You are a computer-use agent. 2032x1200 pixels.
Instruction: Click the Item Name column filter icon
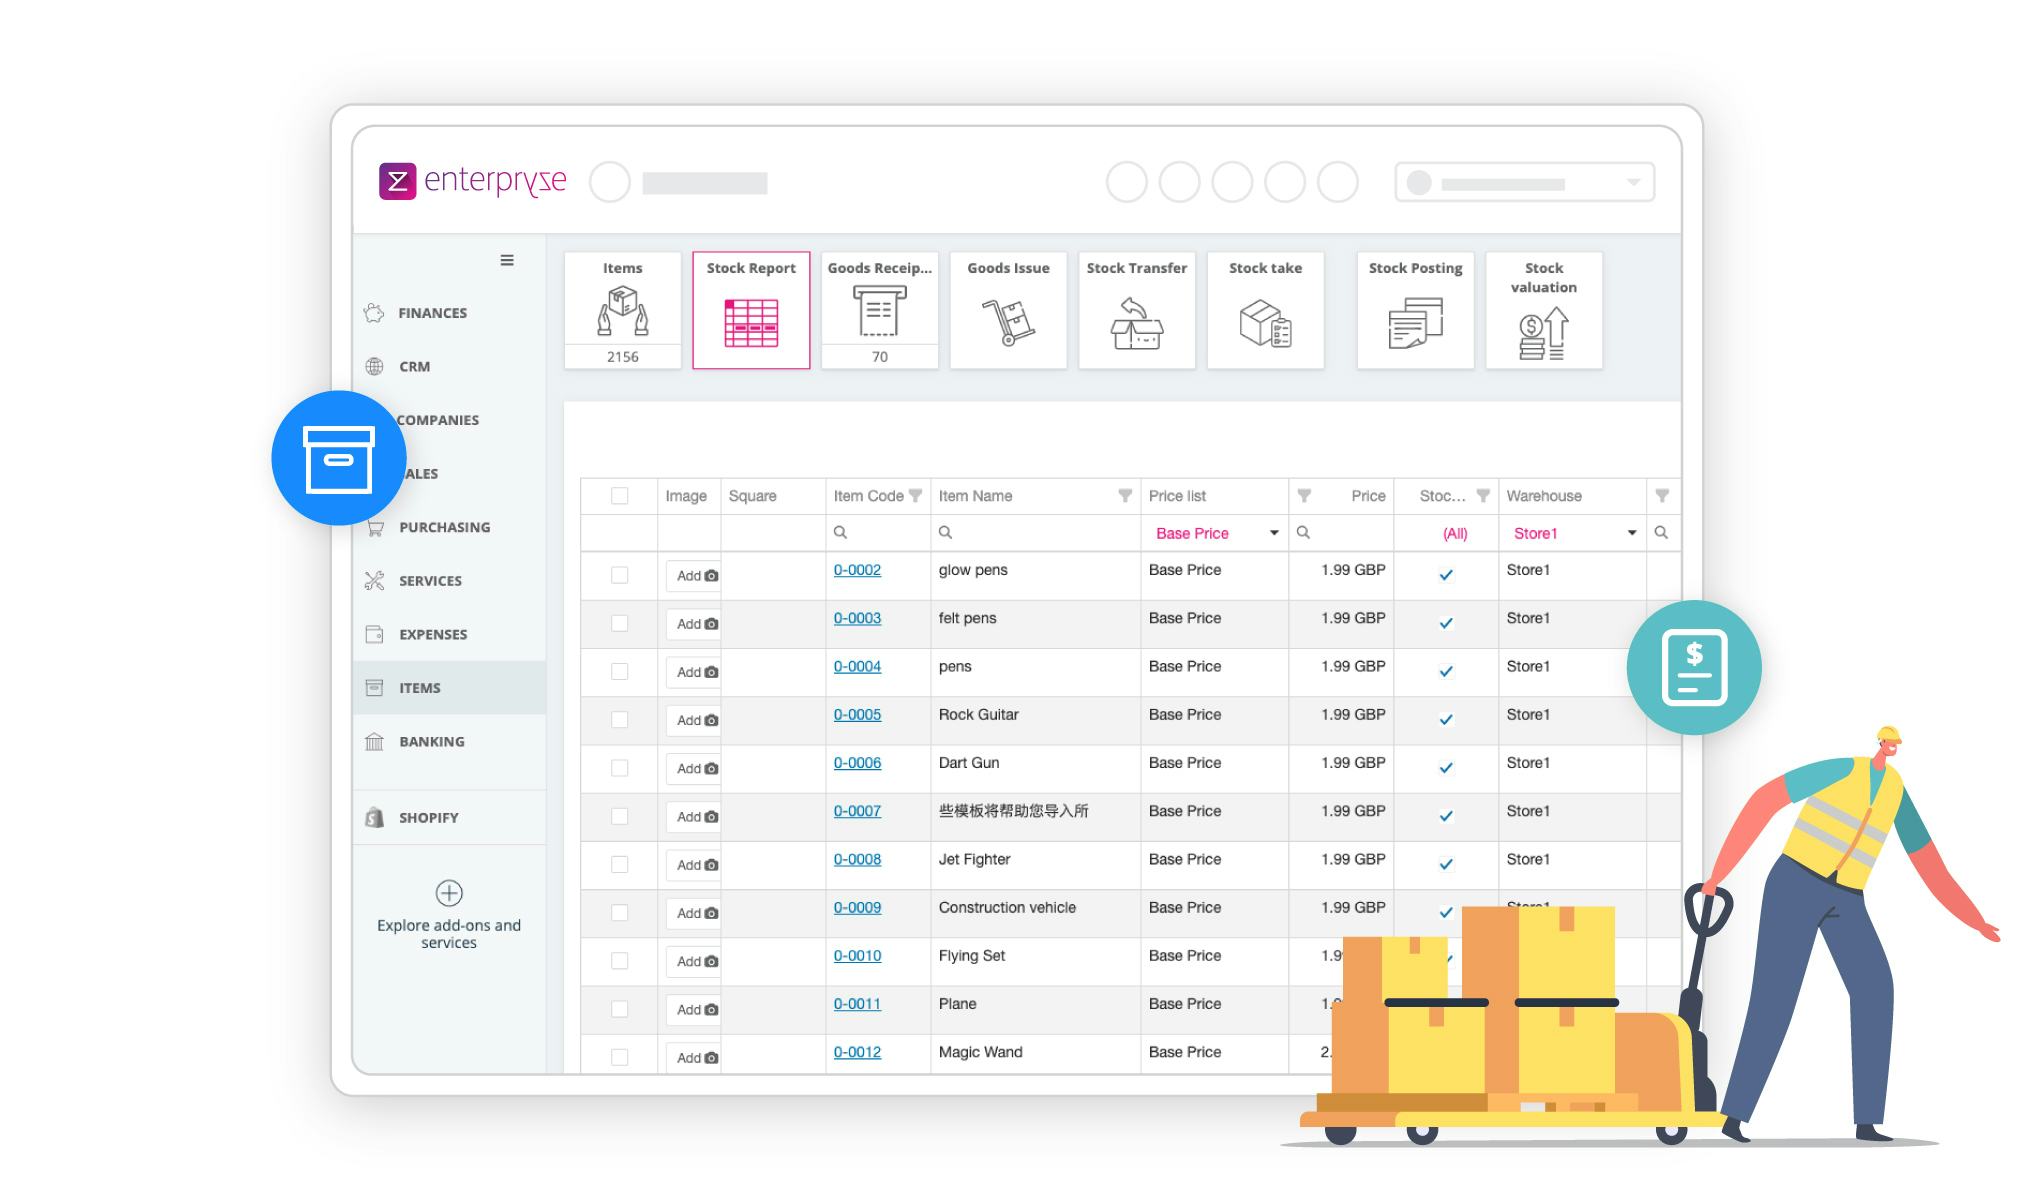pos(1125,496)
